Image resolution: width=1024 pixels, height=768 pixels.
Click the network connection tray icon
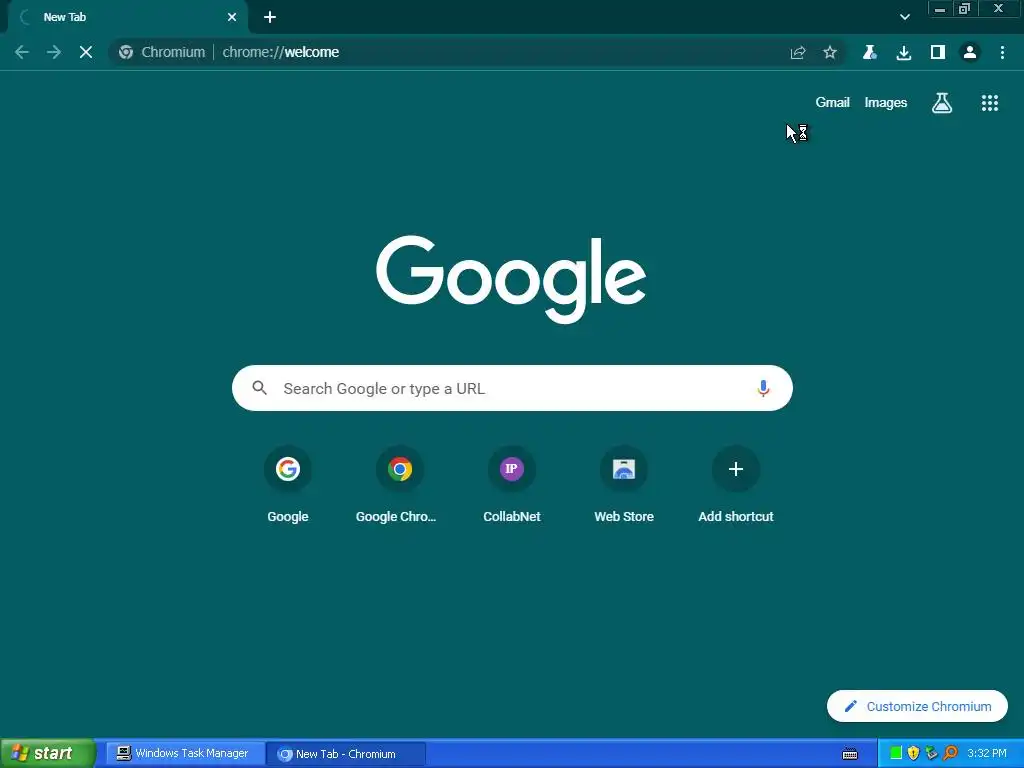click(931, 753)
